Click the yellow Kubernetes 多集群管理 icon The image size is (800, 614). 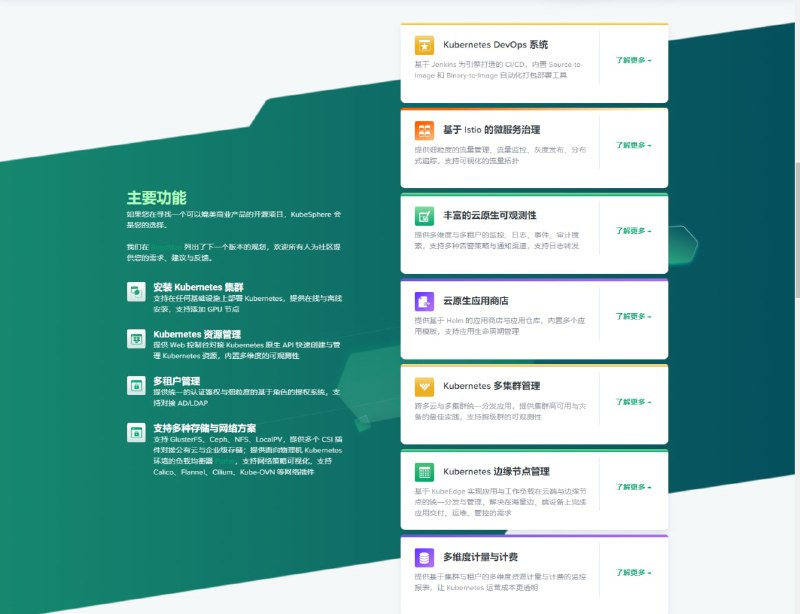tap(424, 386)
